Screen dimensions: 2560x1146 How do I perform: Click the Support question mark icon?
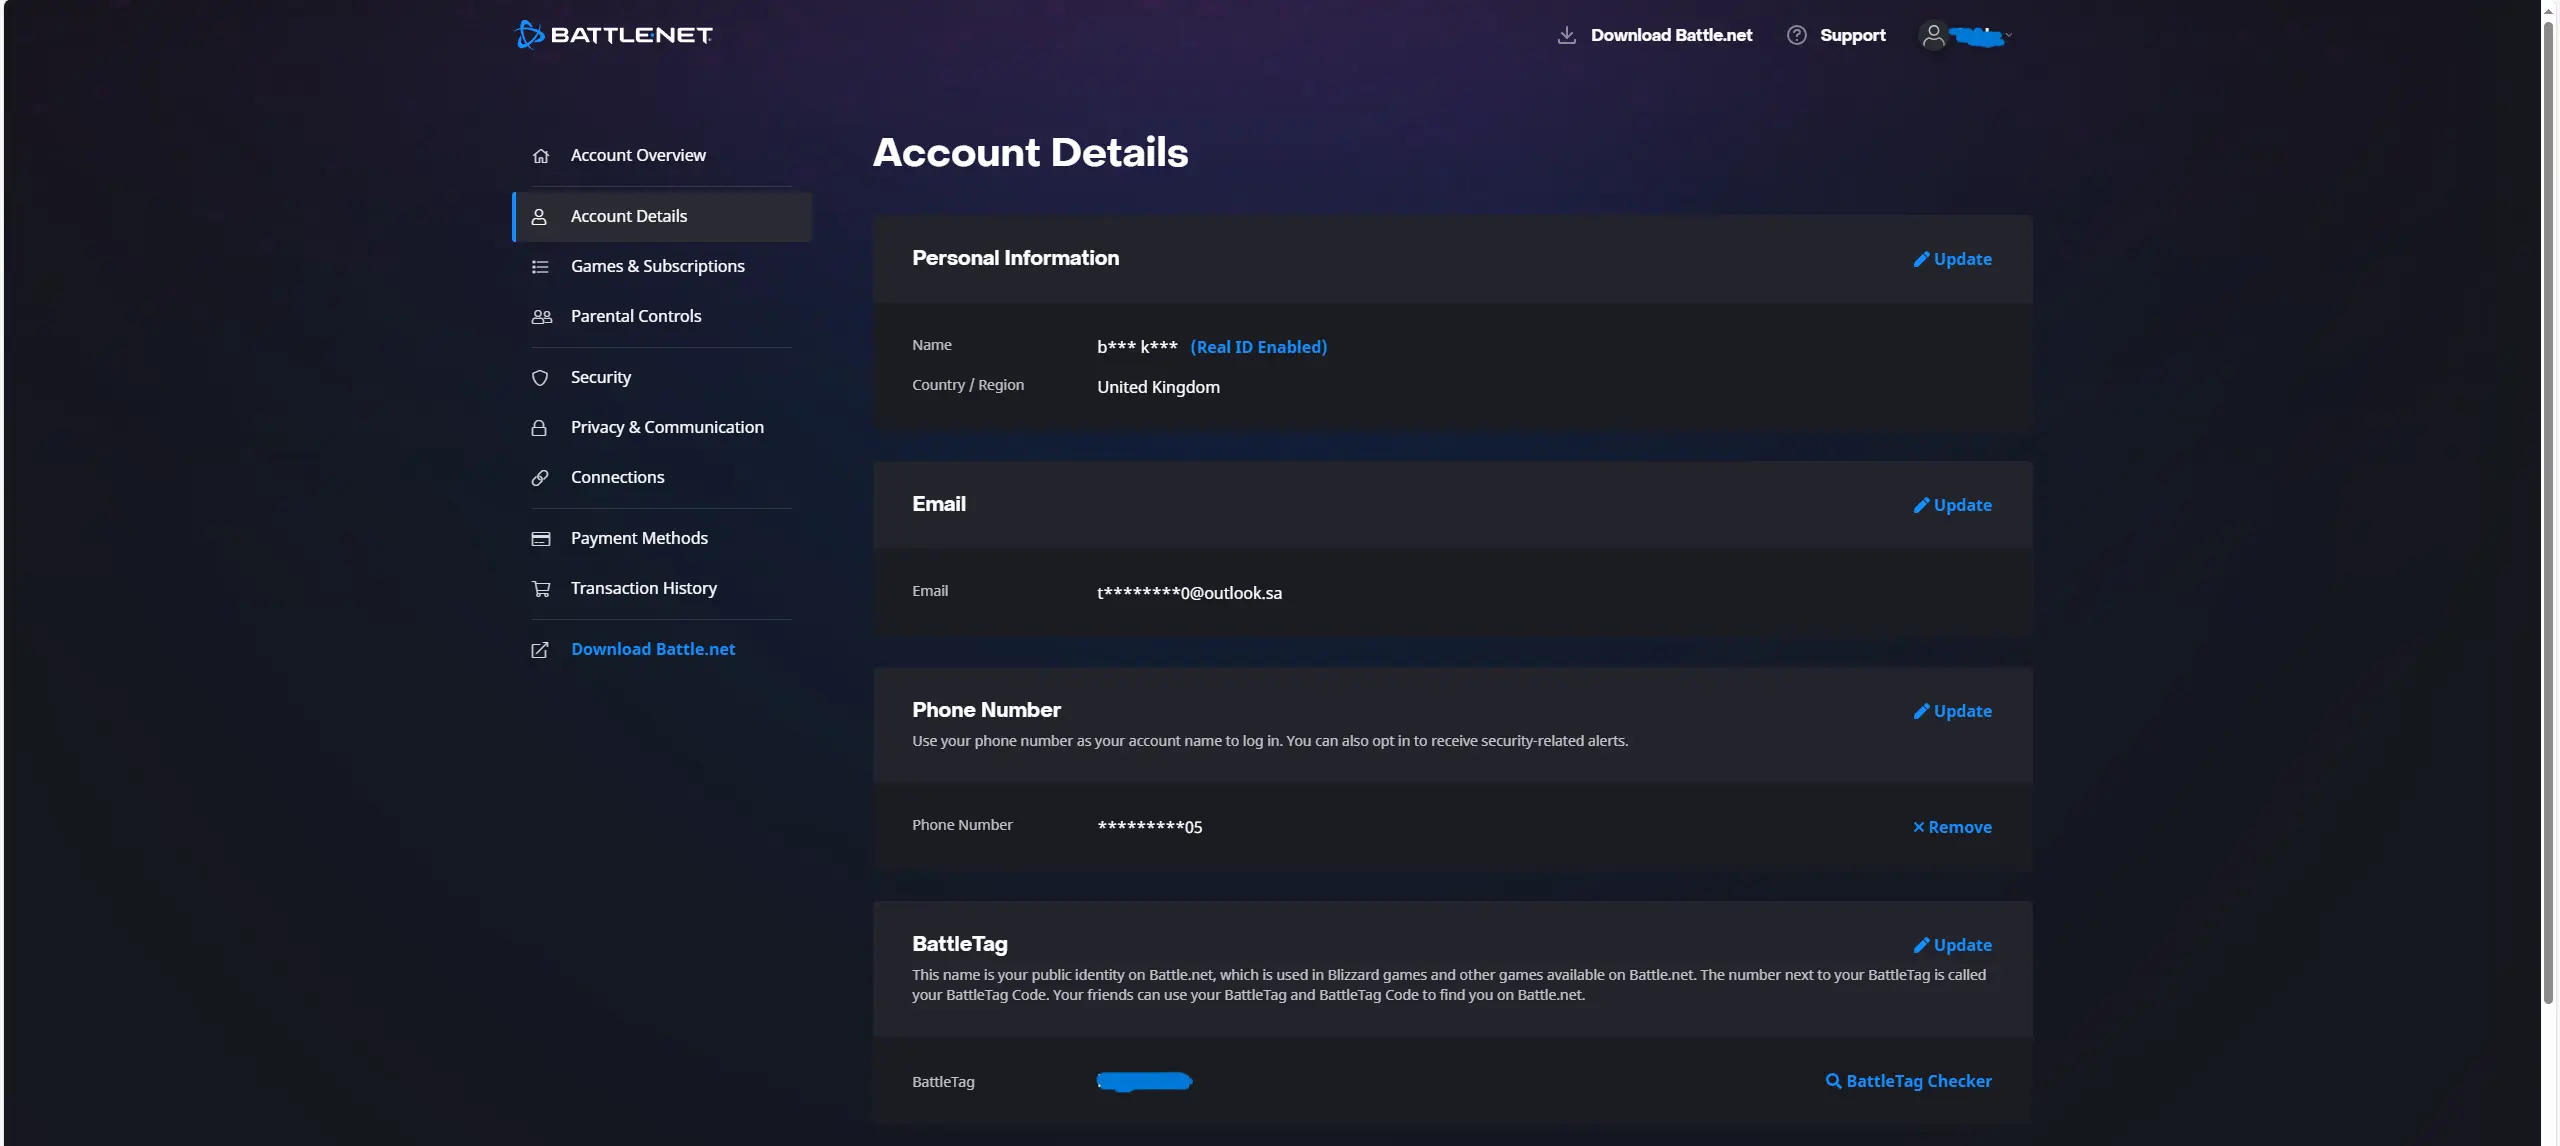coord(1796,35)
